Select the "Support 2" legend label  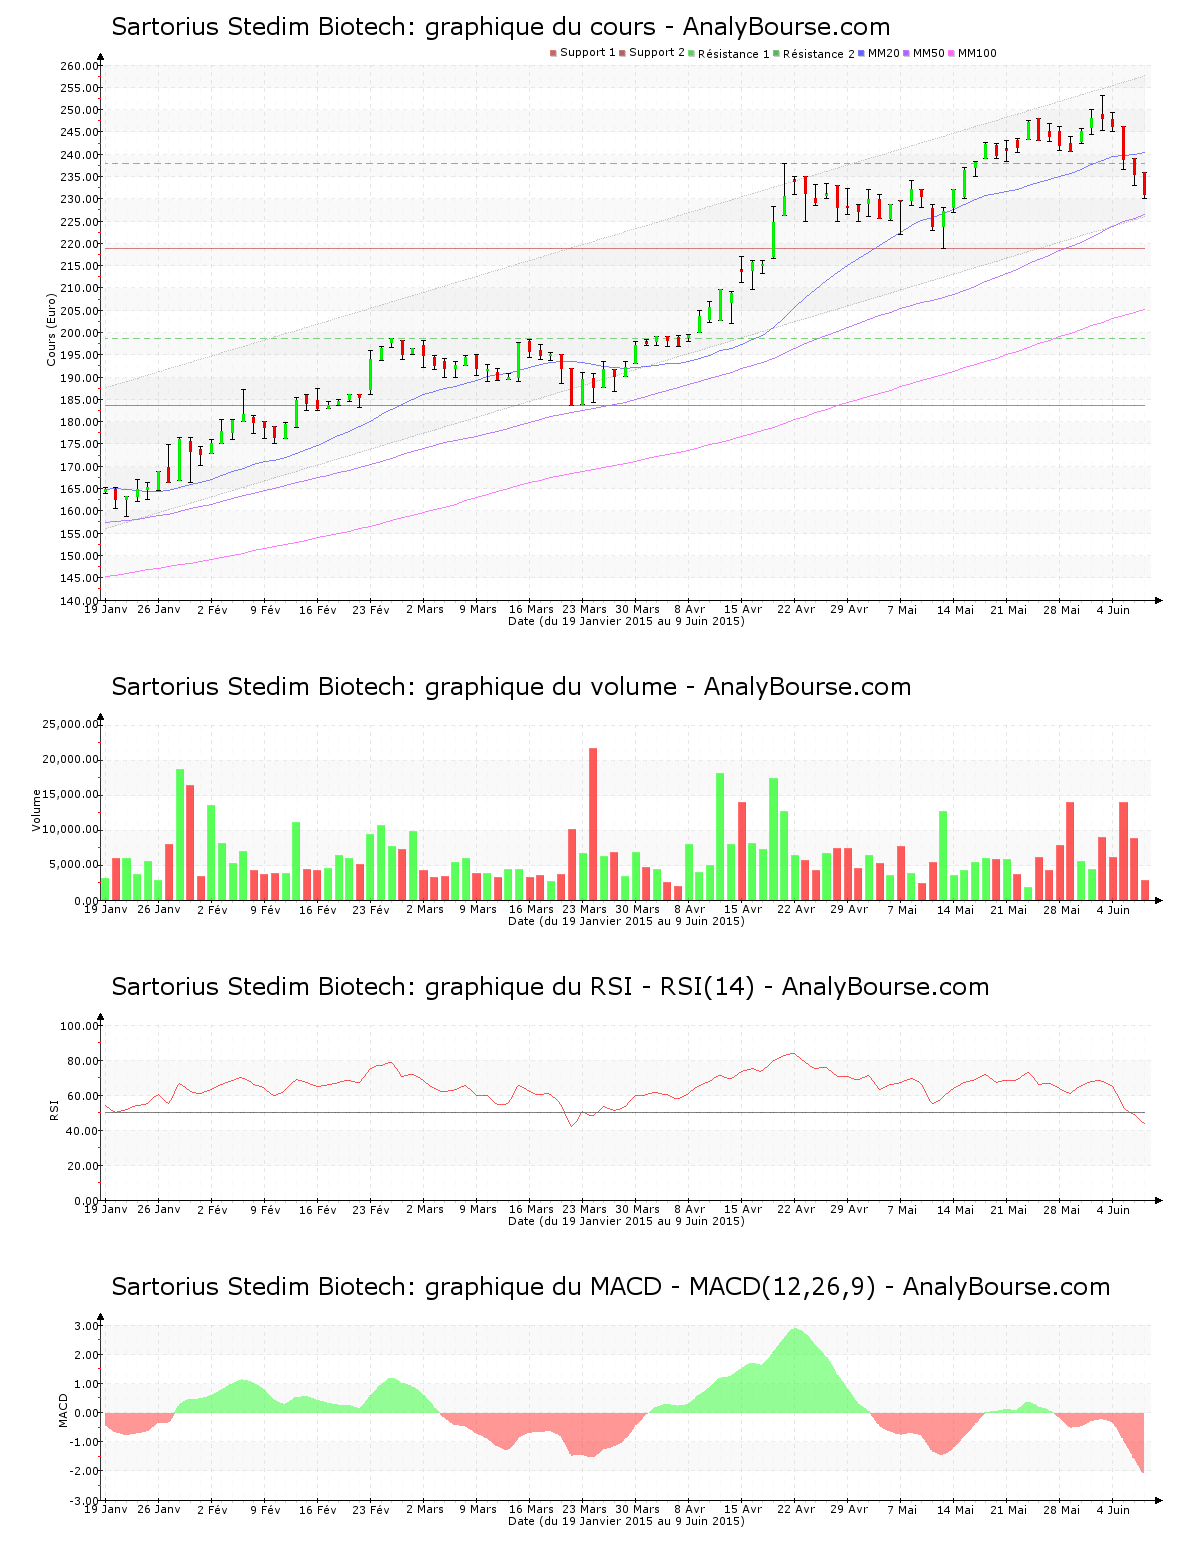click(x=657, y=53)
